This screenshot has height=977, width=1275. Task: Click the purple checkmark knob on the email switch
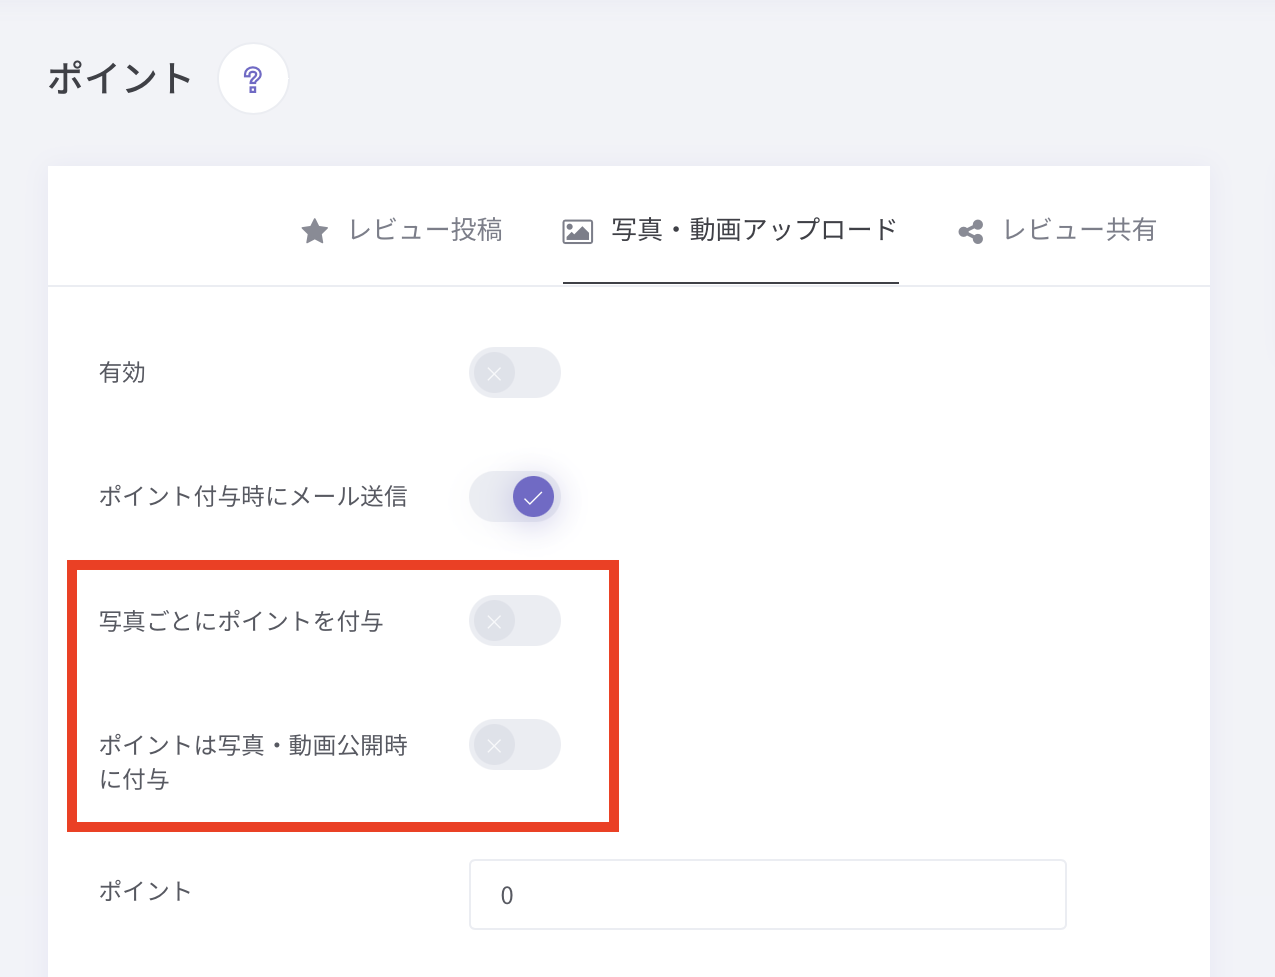point(533,497)
